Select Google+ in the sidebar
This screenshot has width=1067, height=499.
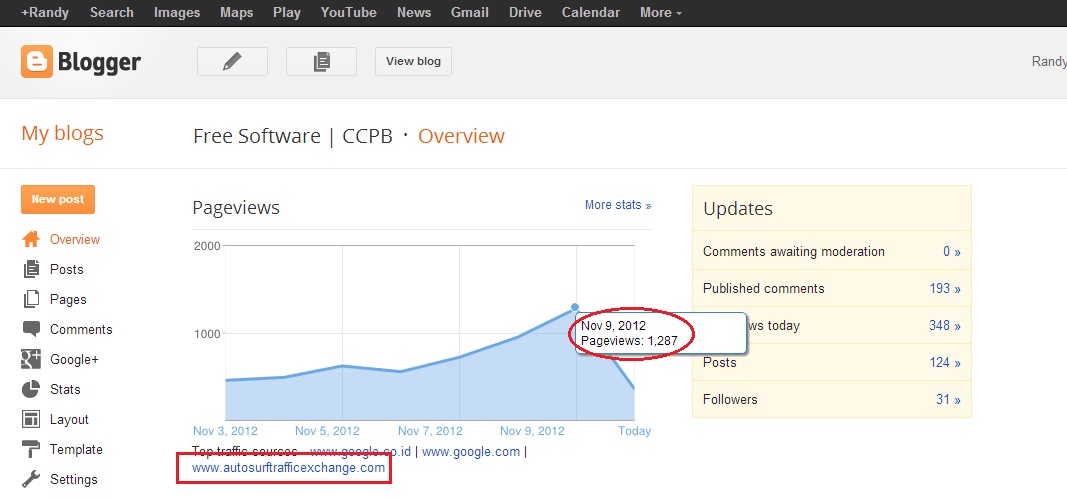pyautogui.click(x=74, y=359)
